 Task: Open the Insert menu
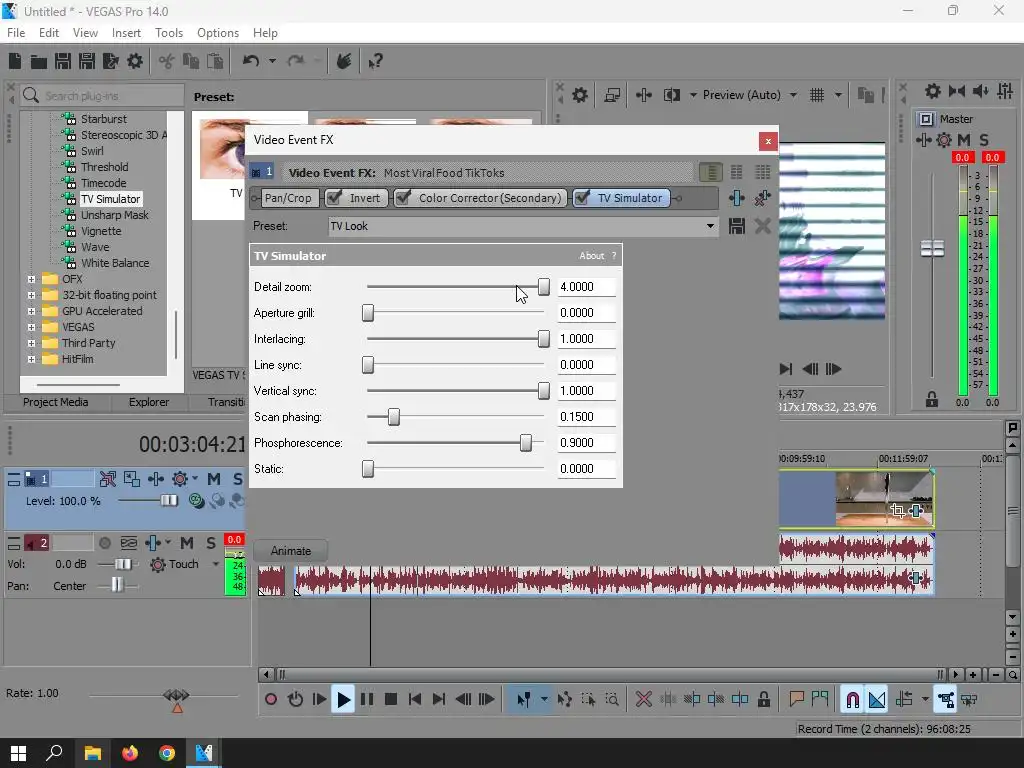coord(126,33)
